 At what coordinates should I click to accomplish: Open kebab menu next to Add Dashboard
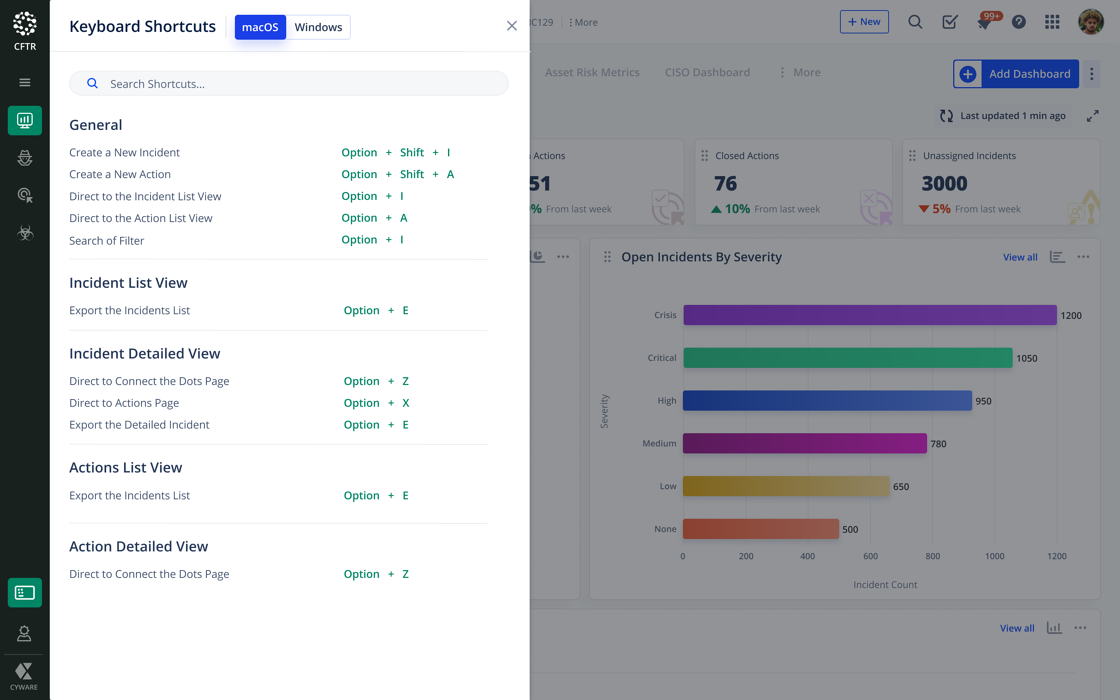[x=1092, y=74]
